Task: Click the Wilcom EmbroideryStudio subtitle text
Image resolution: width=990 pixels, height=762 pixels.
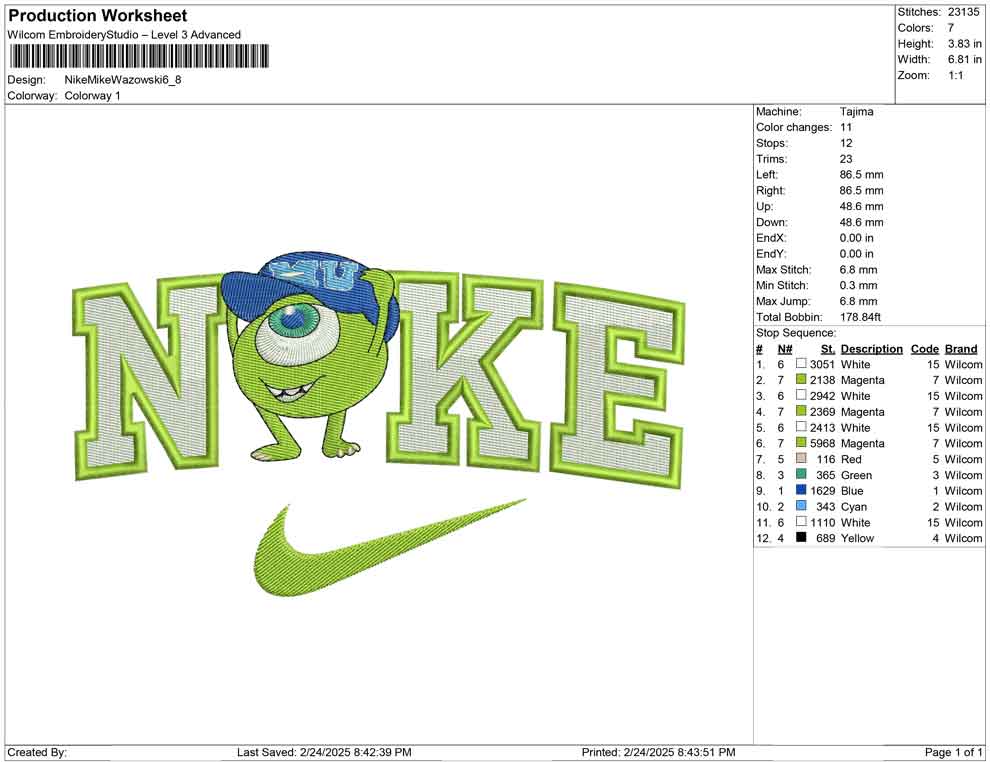Action: click(124, 35)
